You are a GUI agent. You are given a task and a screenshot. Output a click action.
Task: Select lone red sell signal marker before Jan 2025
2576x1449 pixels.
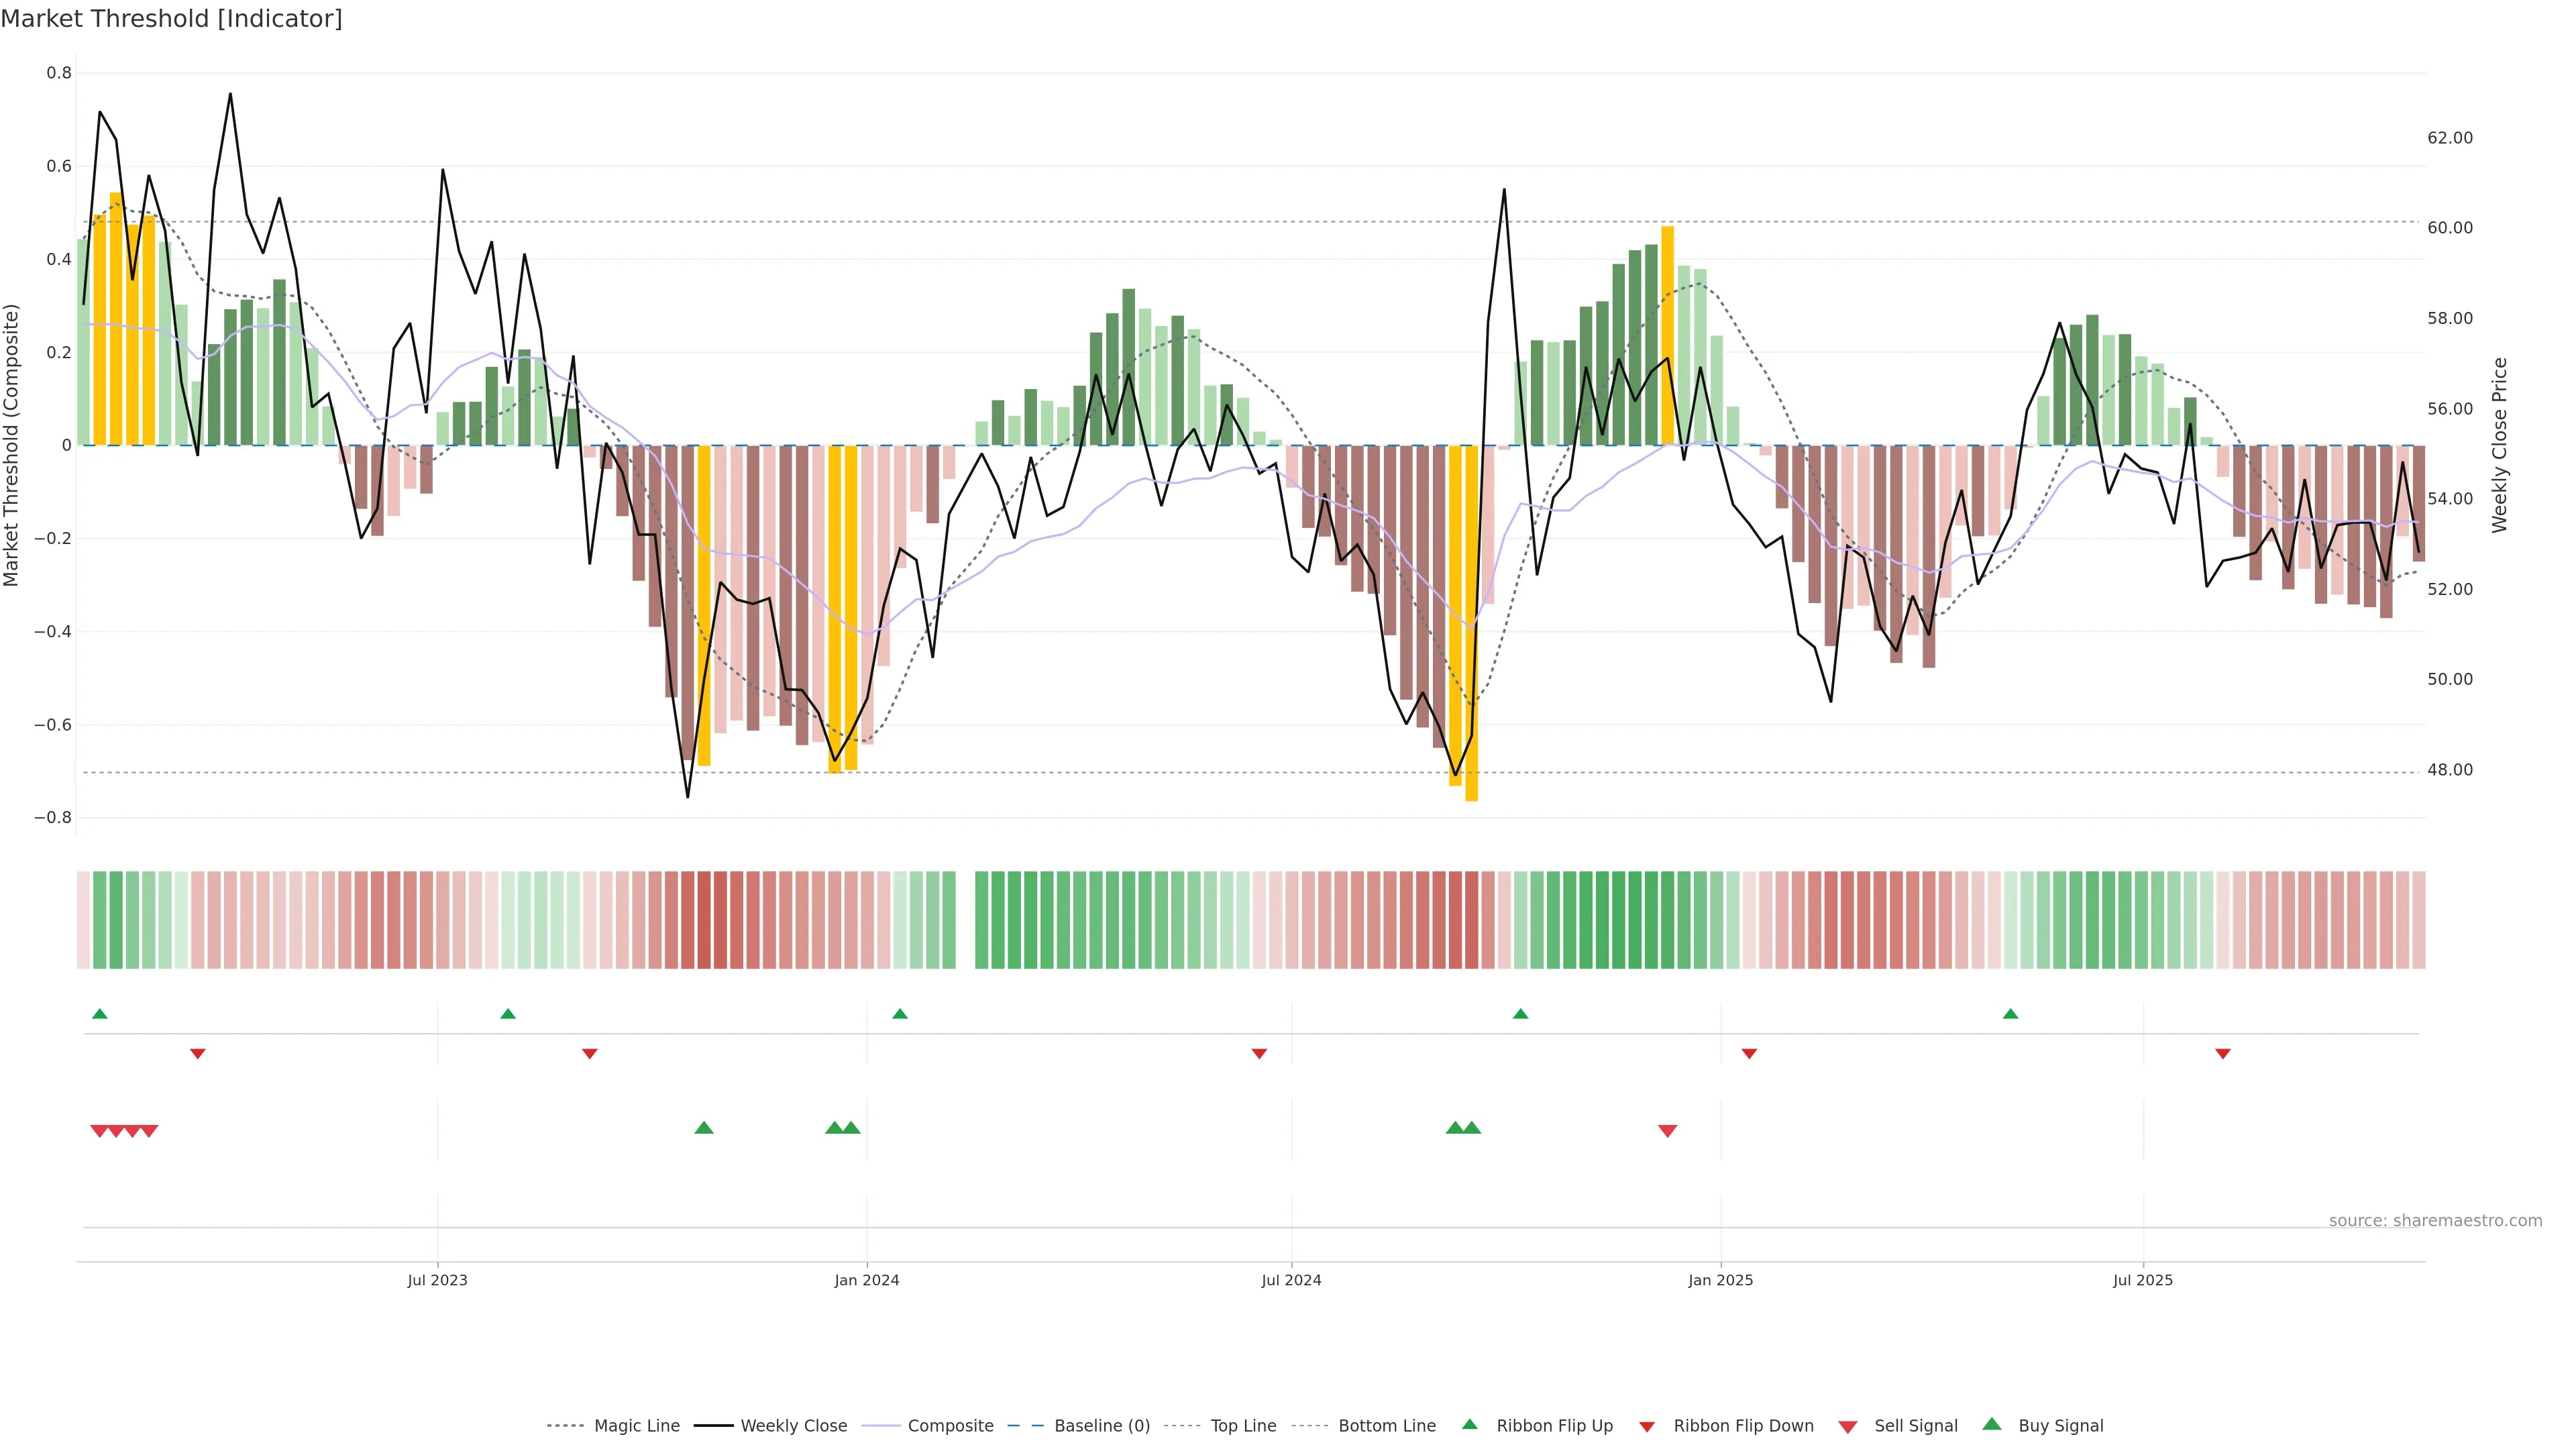[x=1667, y=1131]
